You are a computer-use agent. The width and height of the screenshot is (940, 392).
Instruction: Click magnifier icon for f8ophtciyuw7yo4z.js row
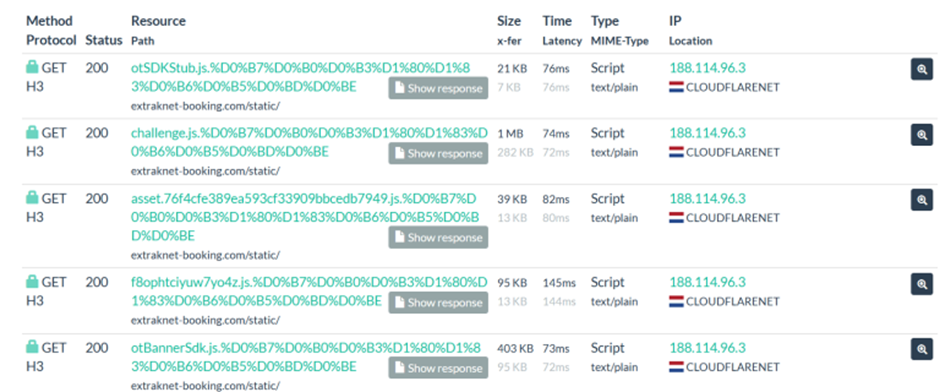(x=922, y=284)
